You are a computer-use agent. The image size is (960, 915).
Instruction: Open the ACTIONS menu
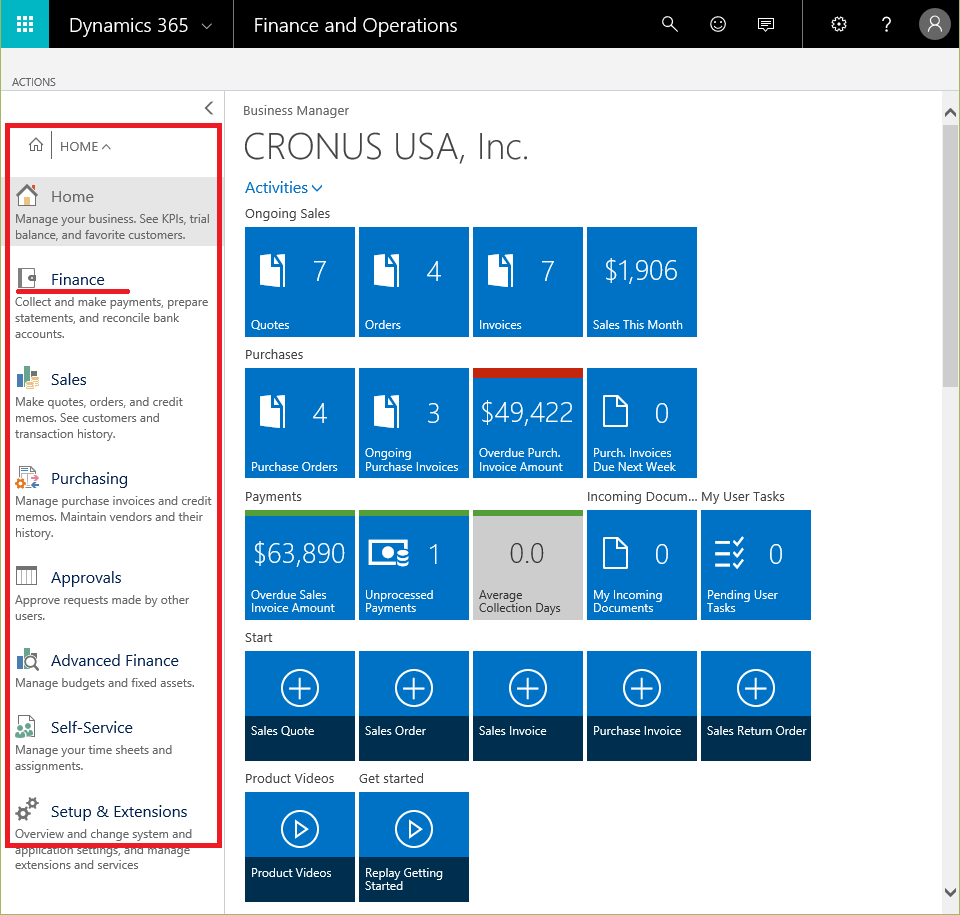(34, 81)
